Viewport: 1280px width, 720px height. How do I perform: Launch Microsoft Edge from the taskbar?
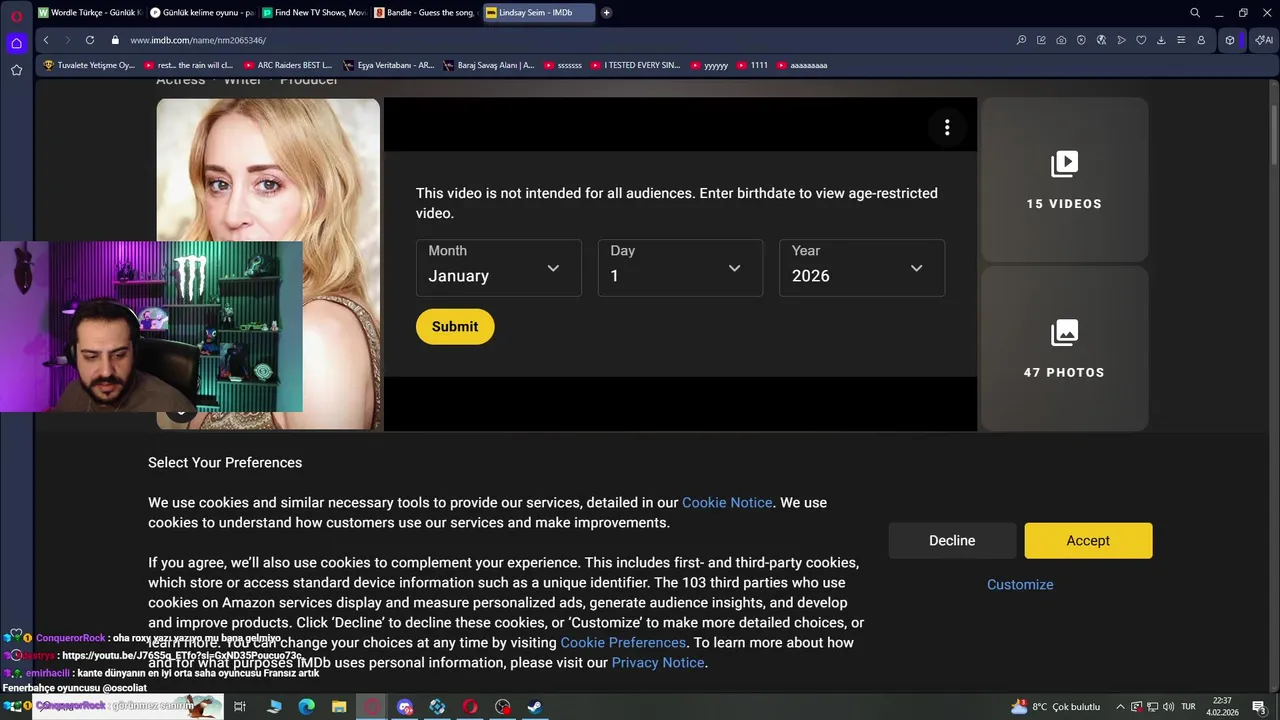coord(306,707)
